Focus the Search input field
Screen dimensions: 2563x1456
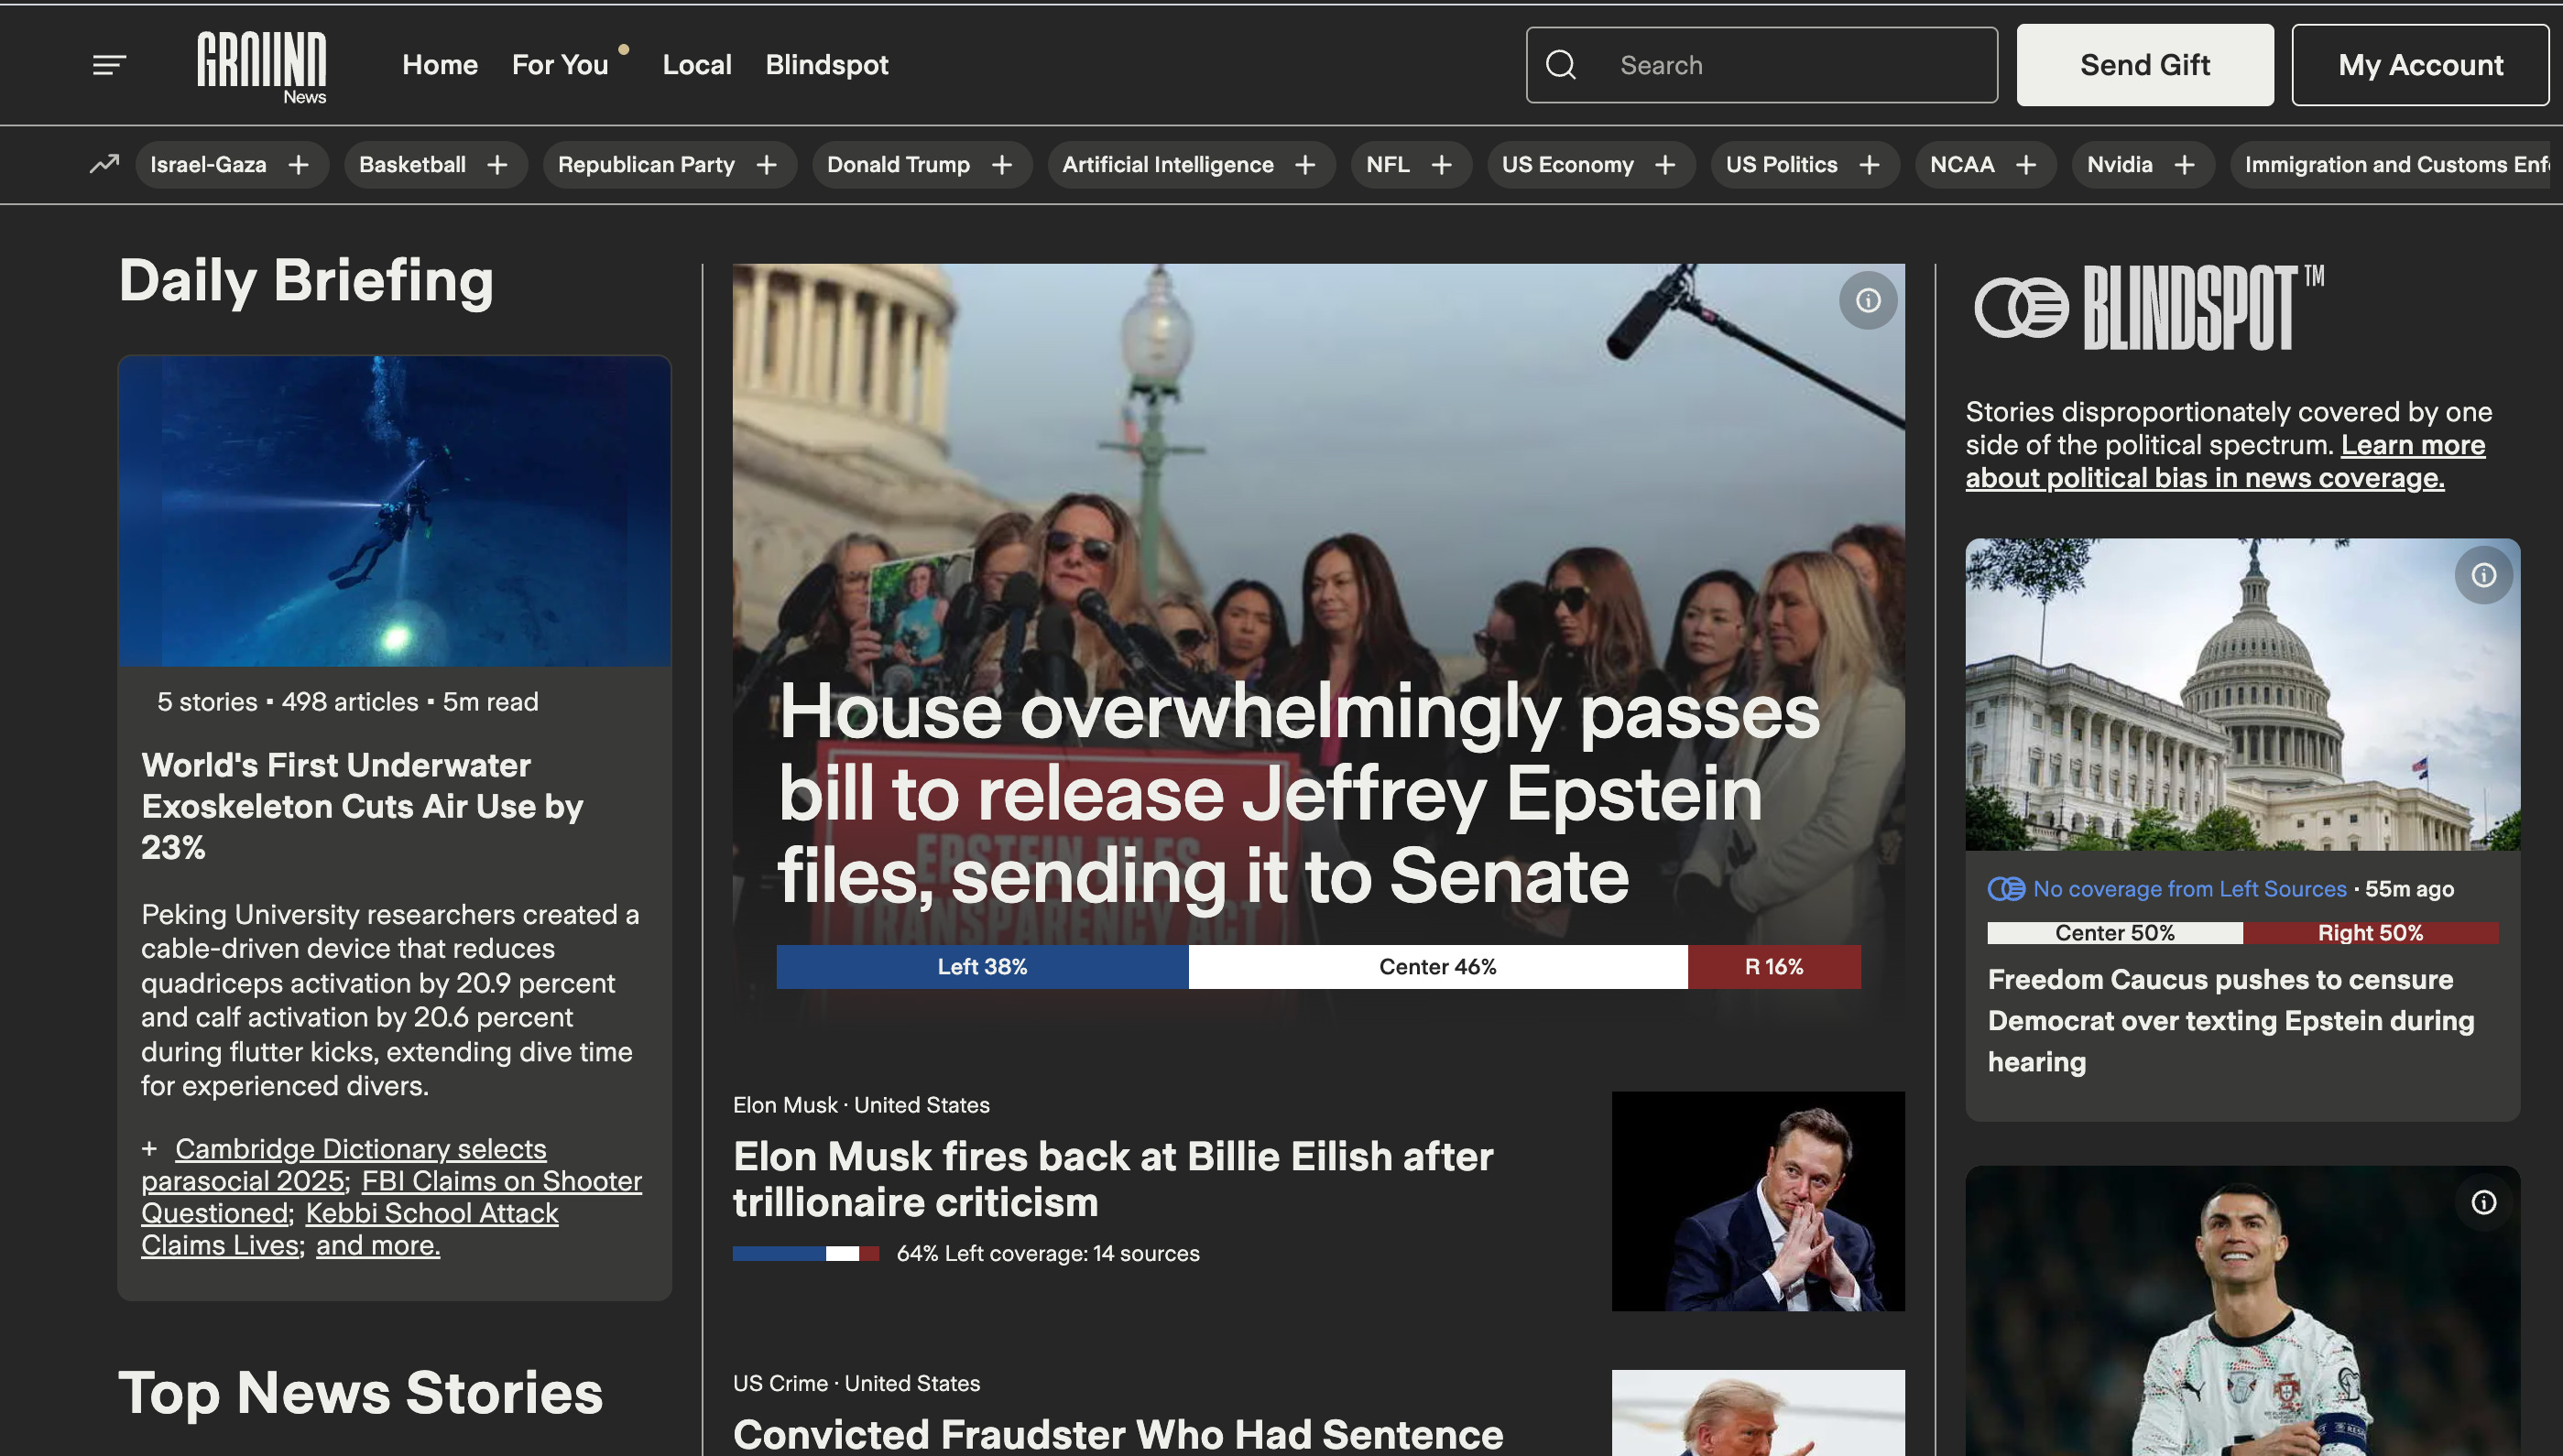[x=1790, y=66]
